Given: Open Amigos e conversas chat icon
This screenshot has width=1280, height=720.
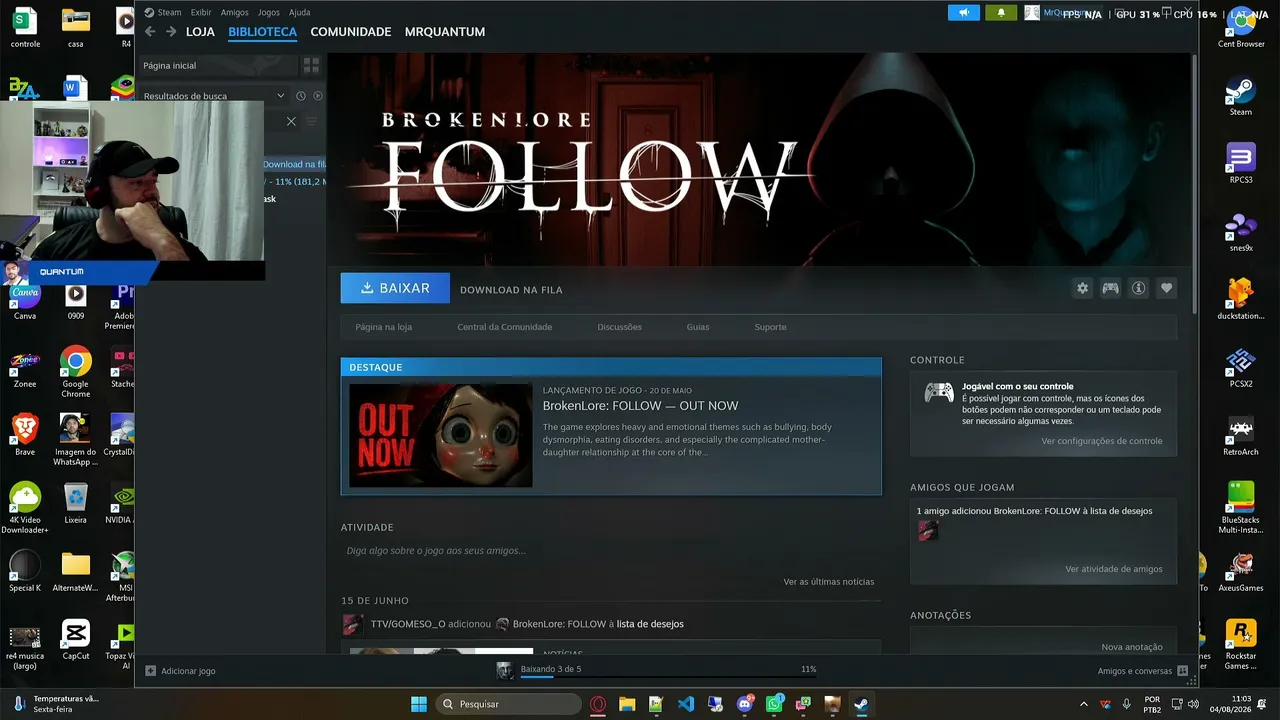Looking at the screenshot, I should [x=1183, y=671].
